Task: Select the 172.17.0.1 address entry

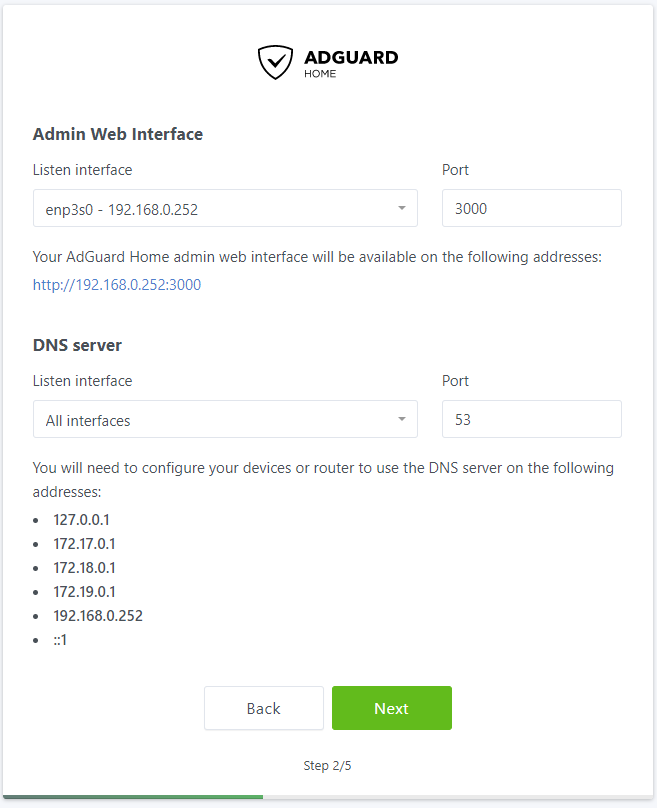Action: [x=84, y=544]
